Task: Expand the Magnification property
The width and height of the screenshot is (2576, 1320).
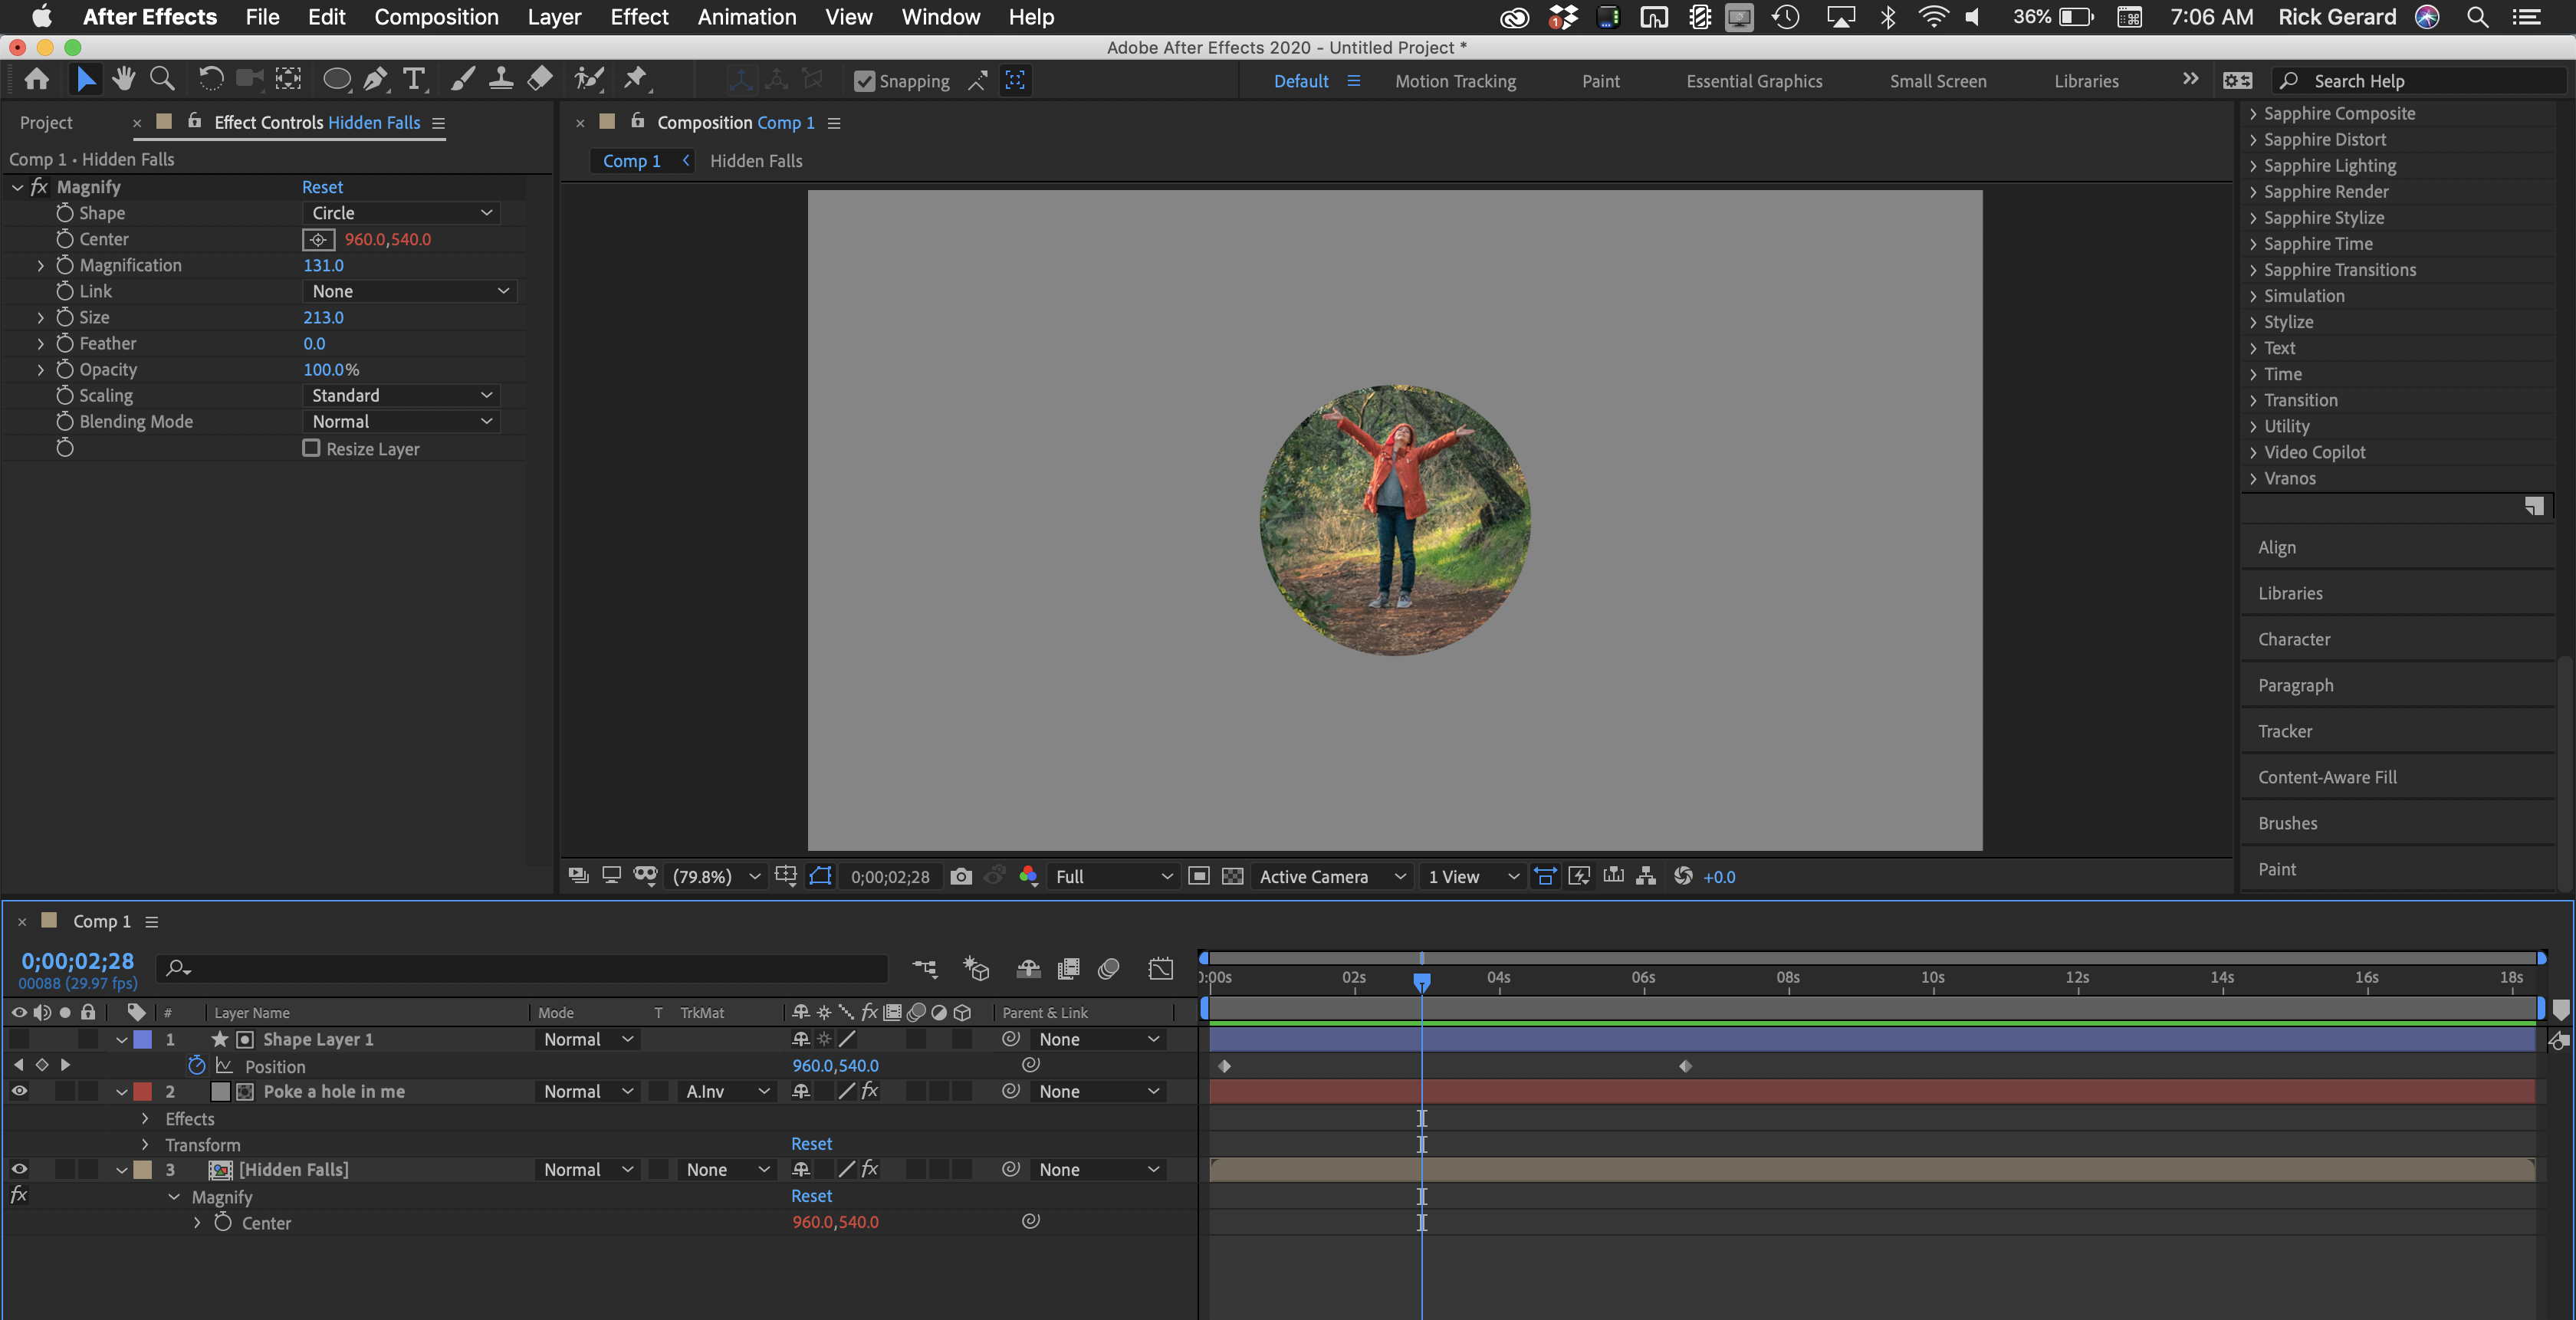Action: pyautogui.click(x=41, y=266)
